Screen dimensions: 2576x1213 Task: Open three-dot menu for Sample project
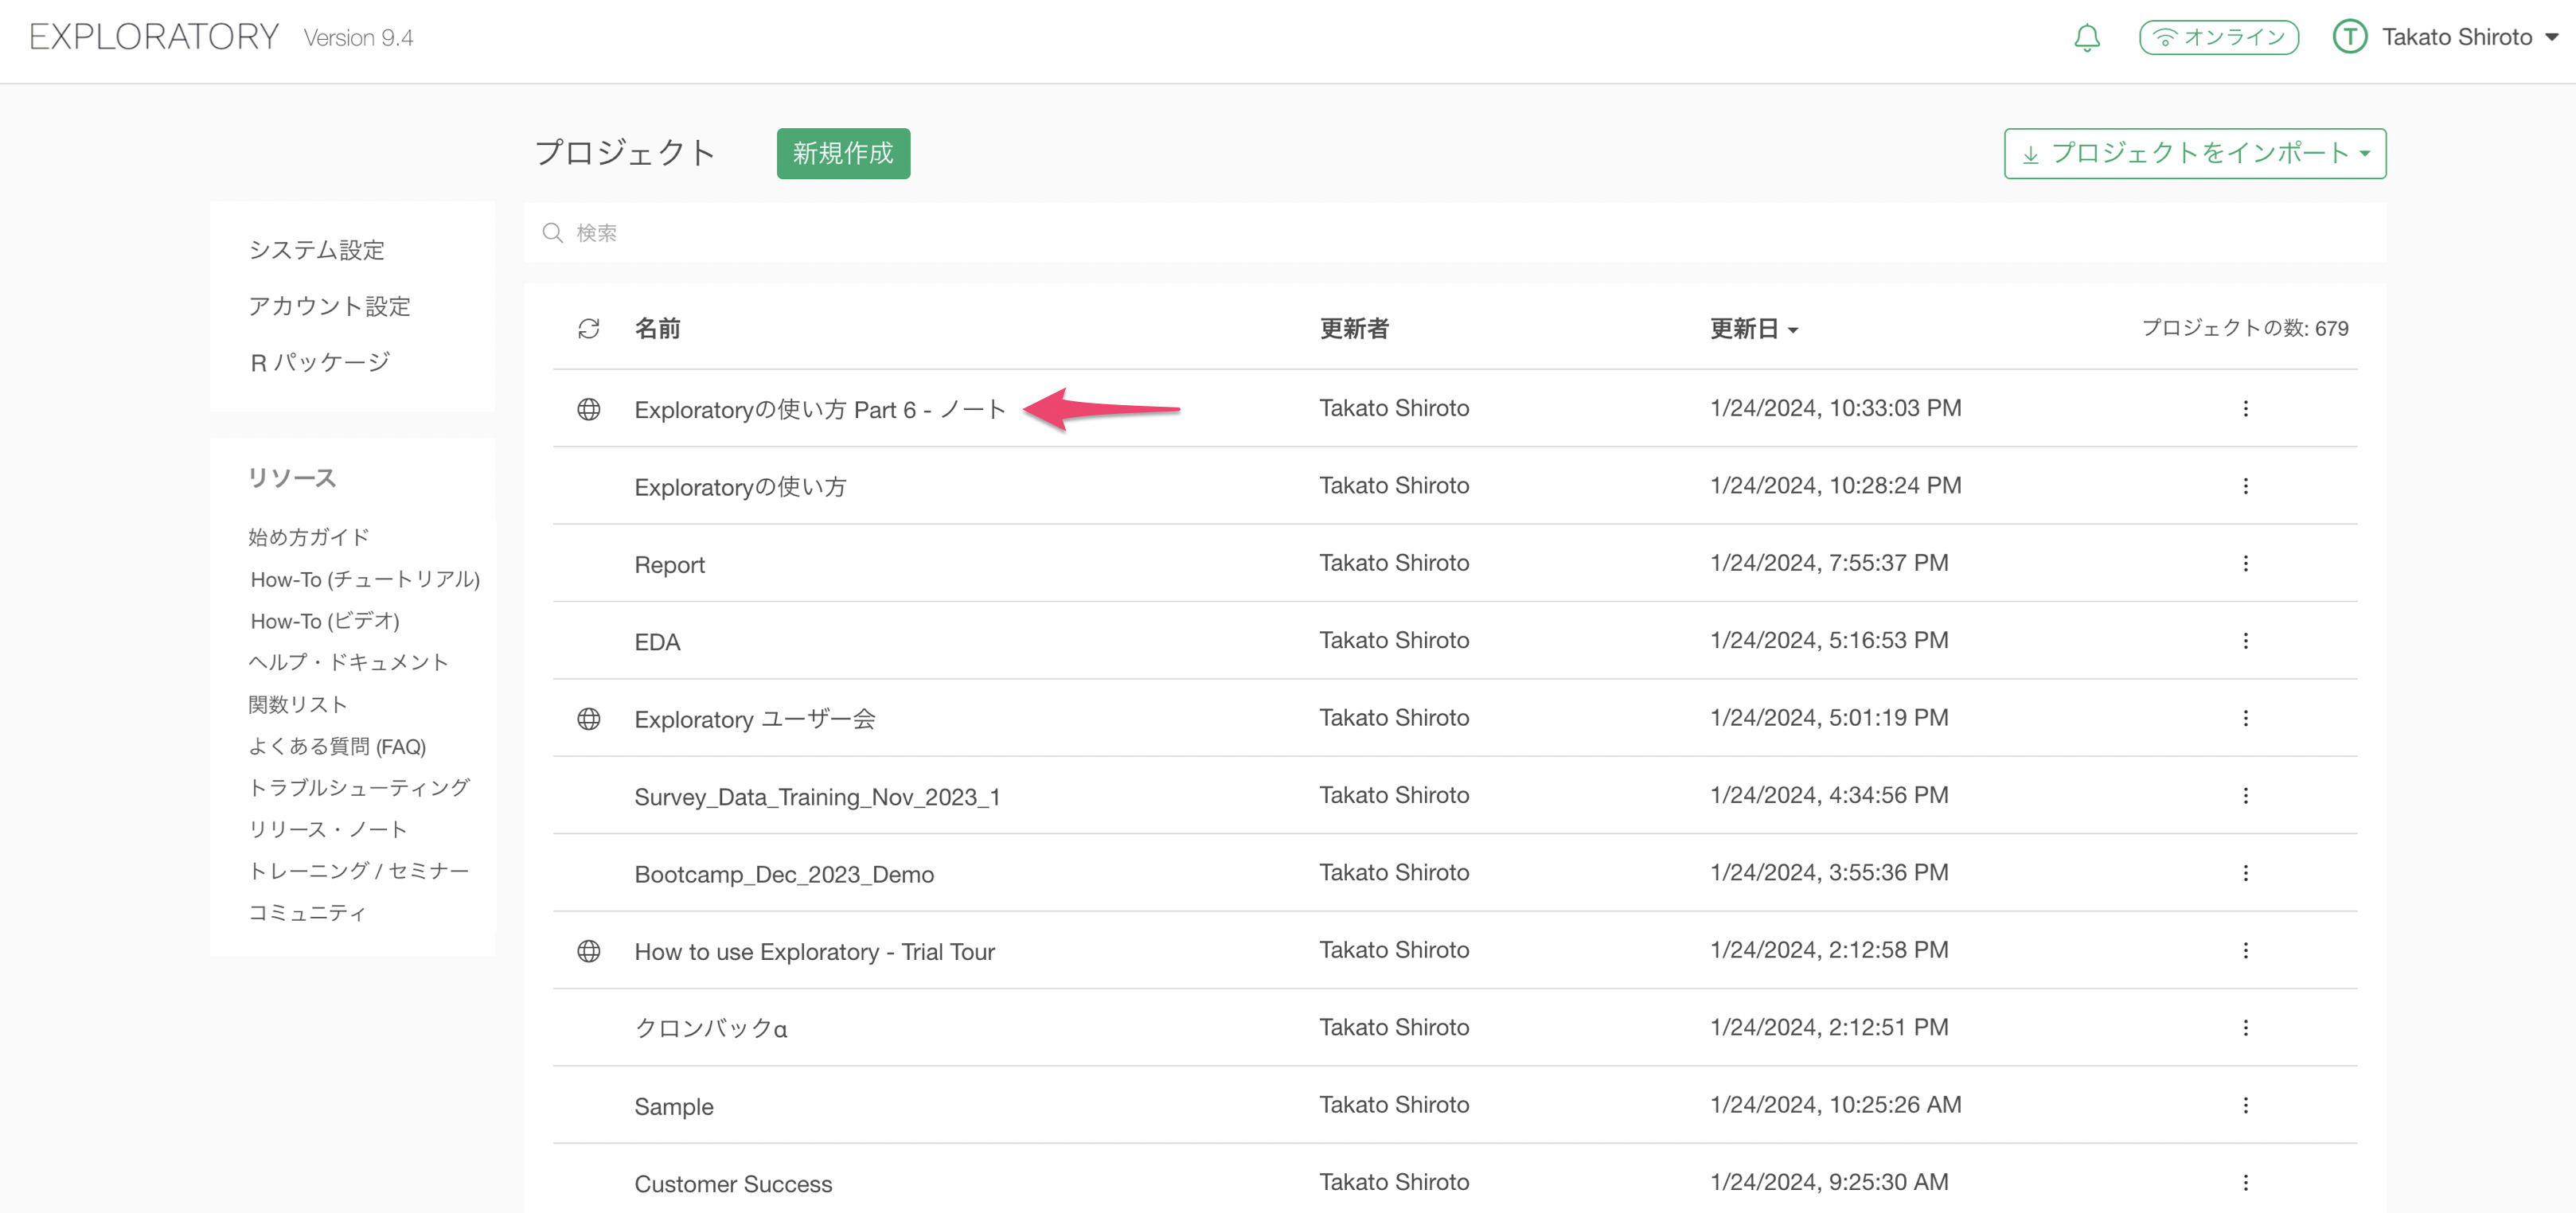[x=2245, y=1106]
